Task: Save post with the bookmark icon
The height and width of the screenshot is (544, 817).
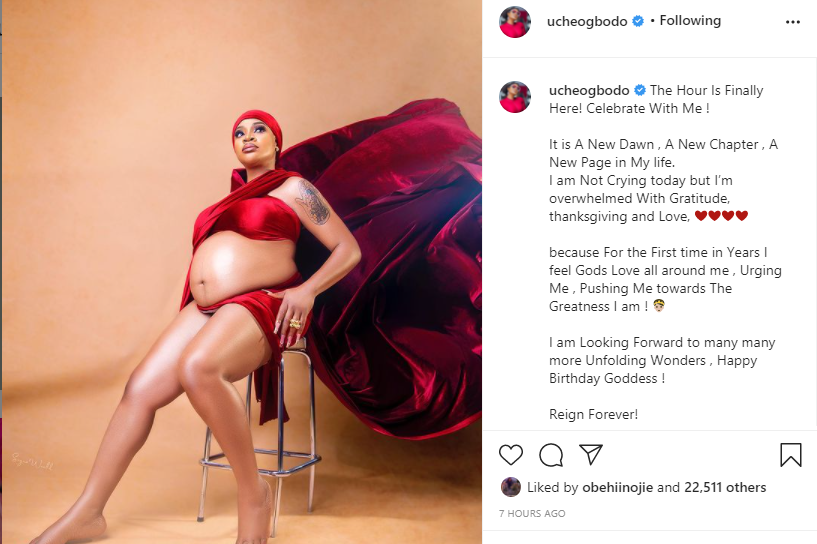Action: 790,454
